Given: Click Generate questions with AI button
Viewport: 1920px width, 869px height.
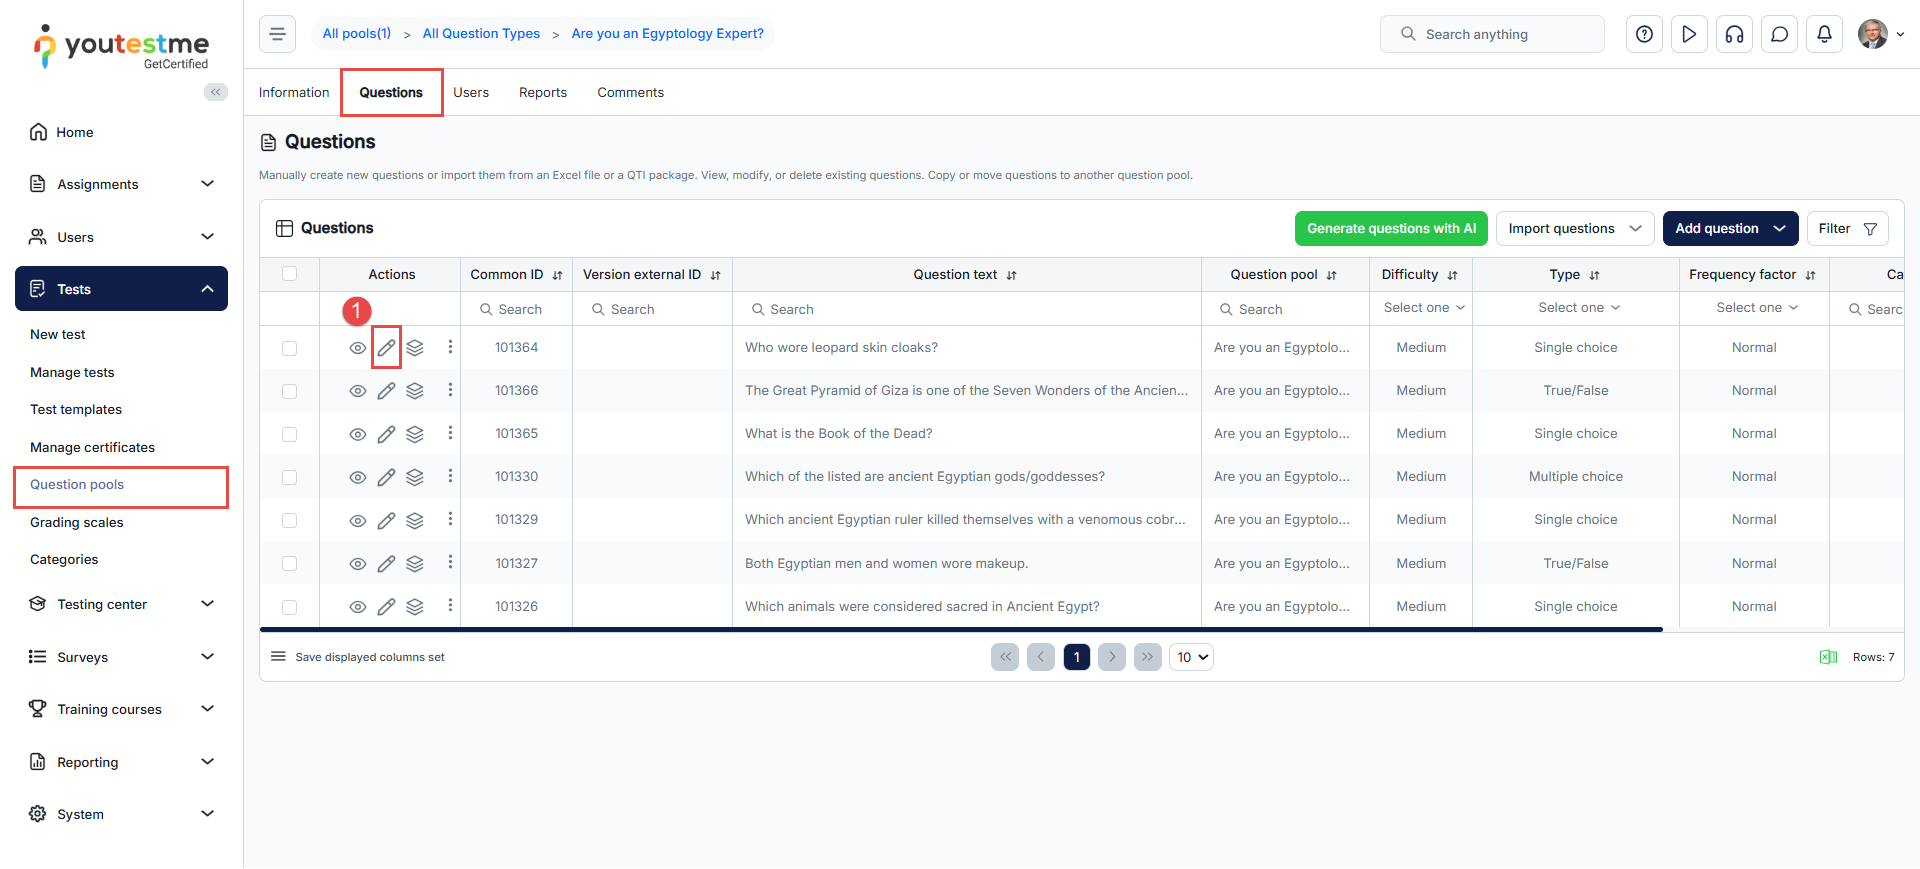Looking at the screenshot, I should [x=1390, y=228].
